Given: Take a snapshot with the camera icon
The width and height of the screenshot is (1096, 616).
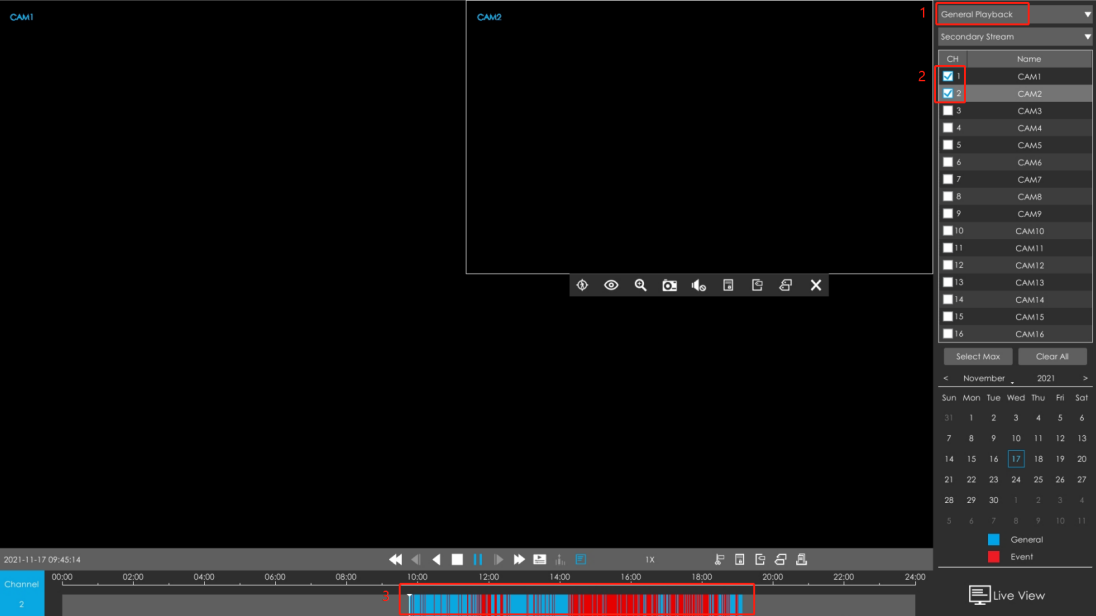Looking at the screenshot, I should click(x=670, y=285).
